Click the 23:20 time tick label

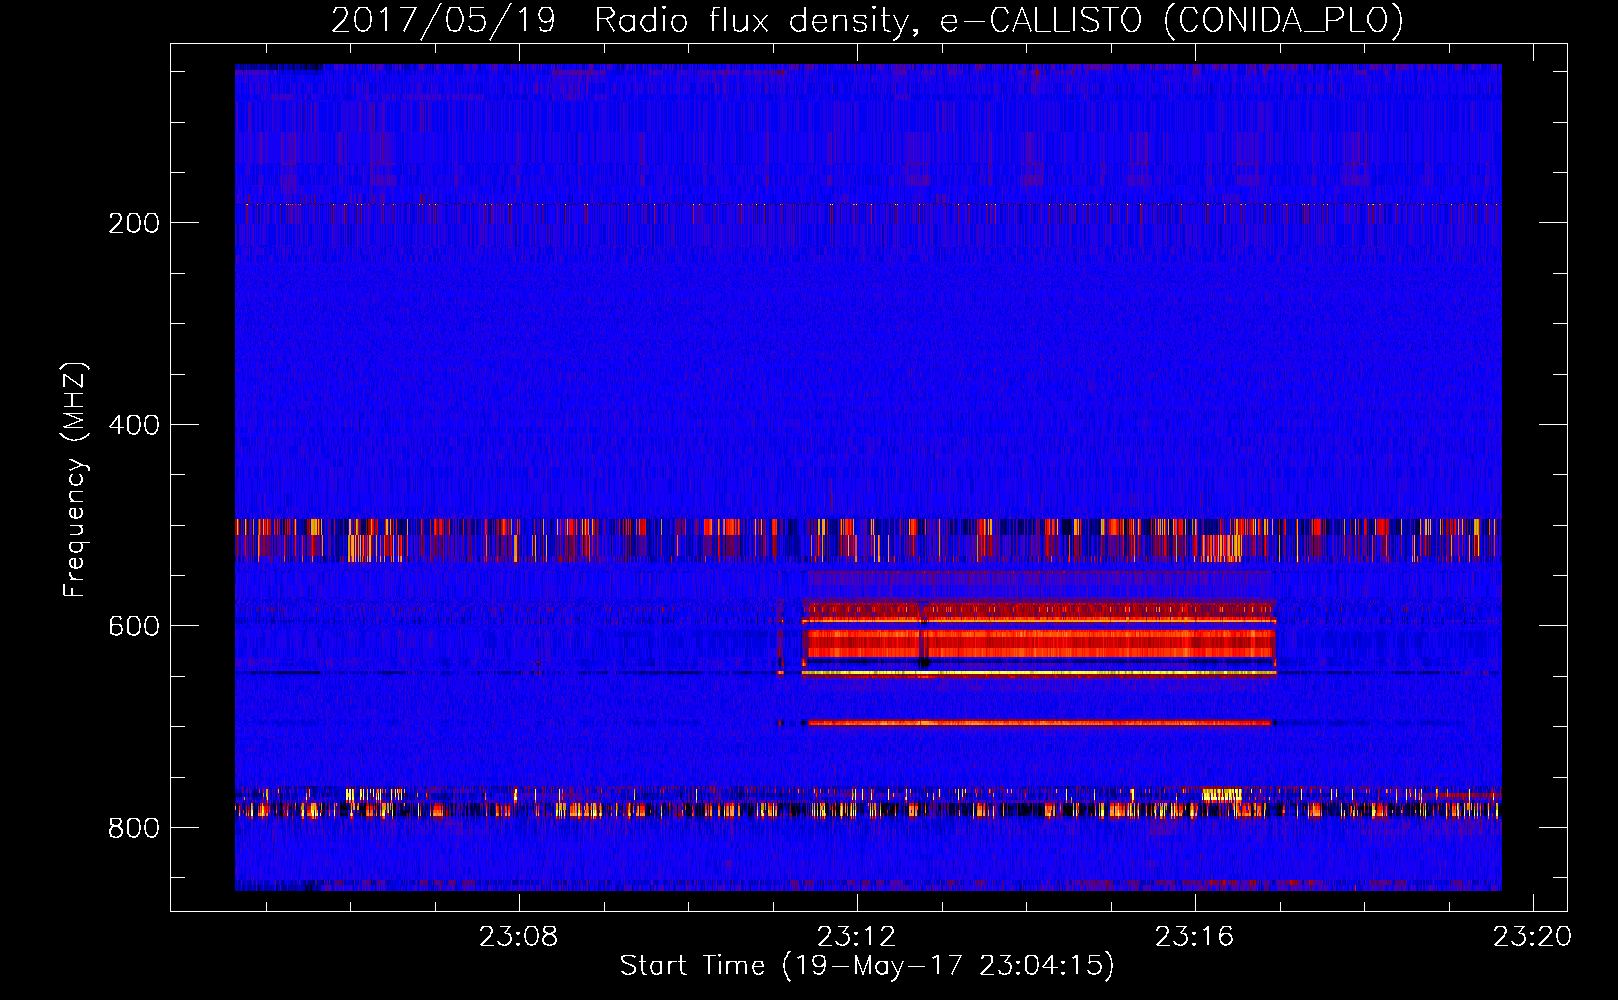click(1532, 937)
